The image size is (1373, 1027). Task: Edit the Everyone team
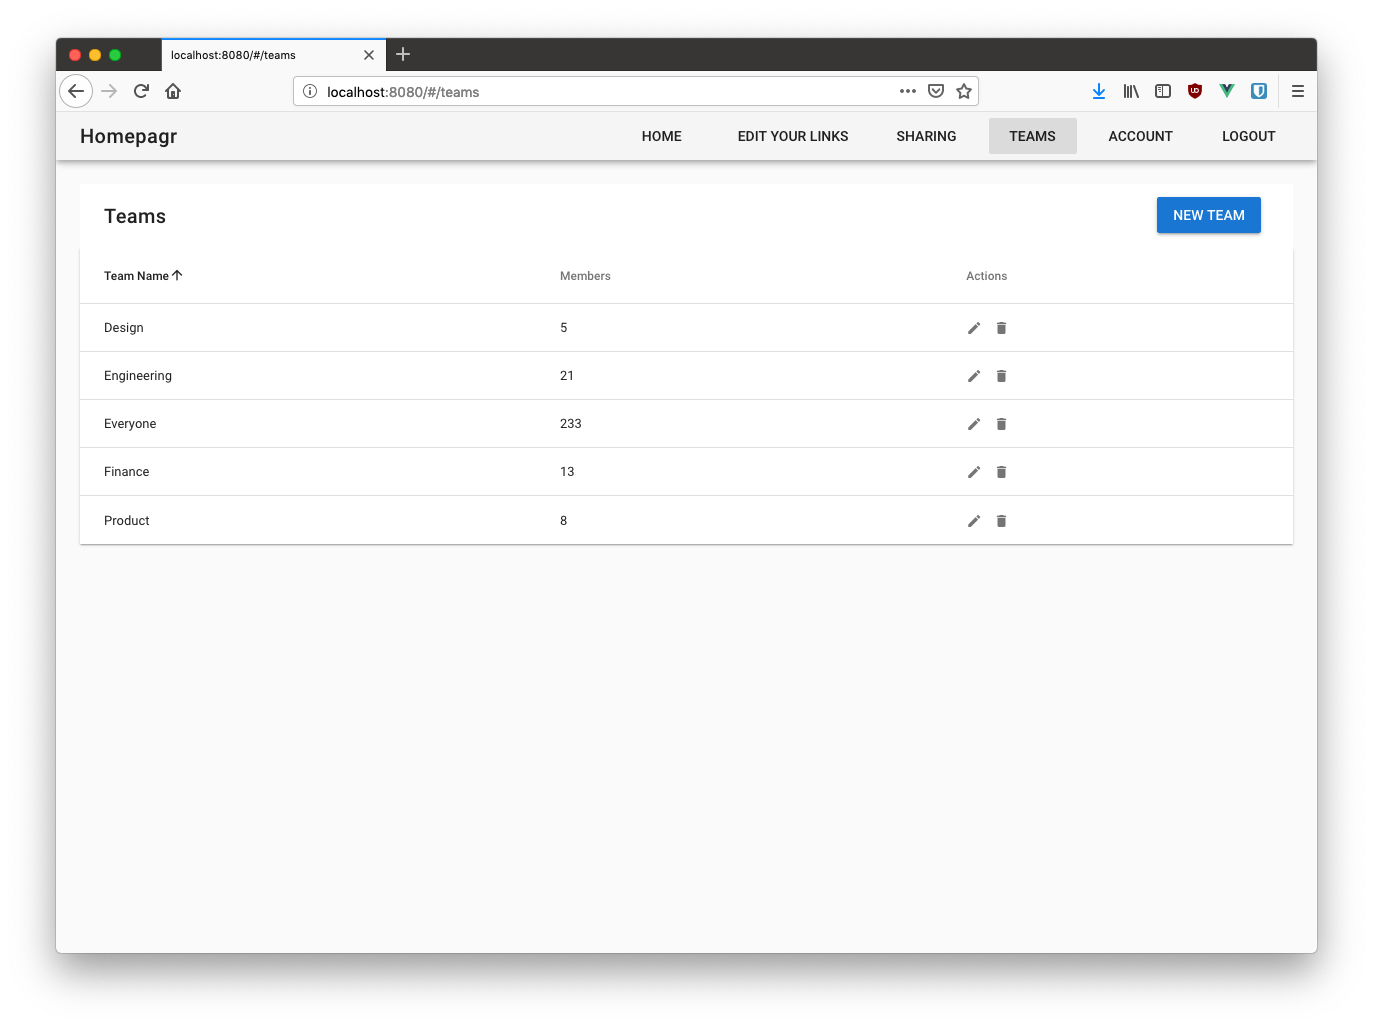tap(974, 424)
